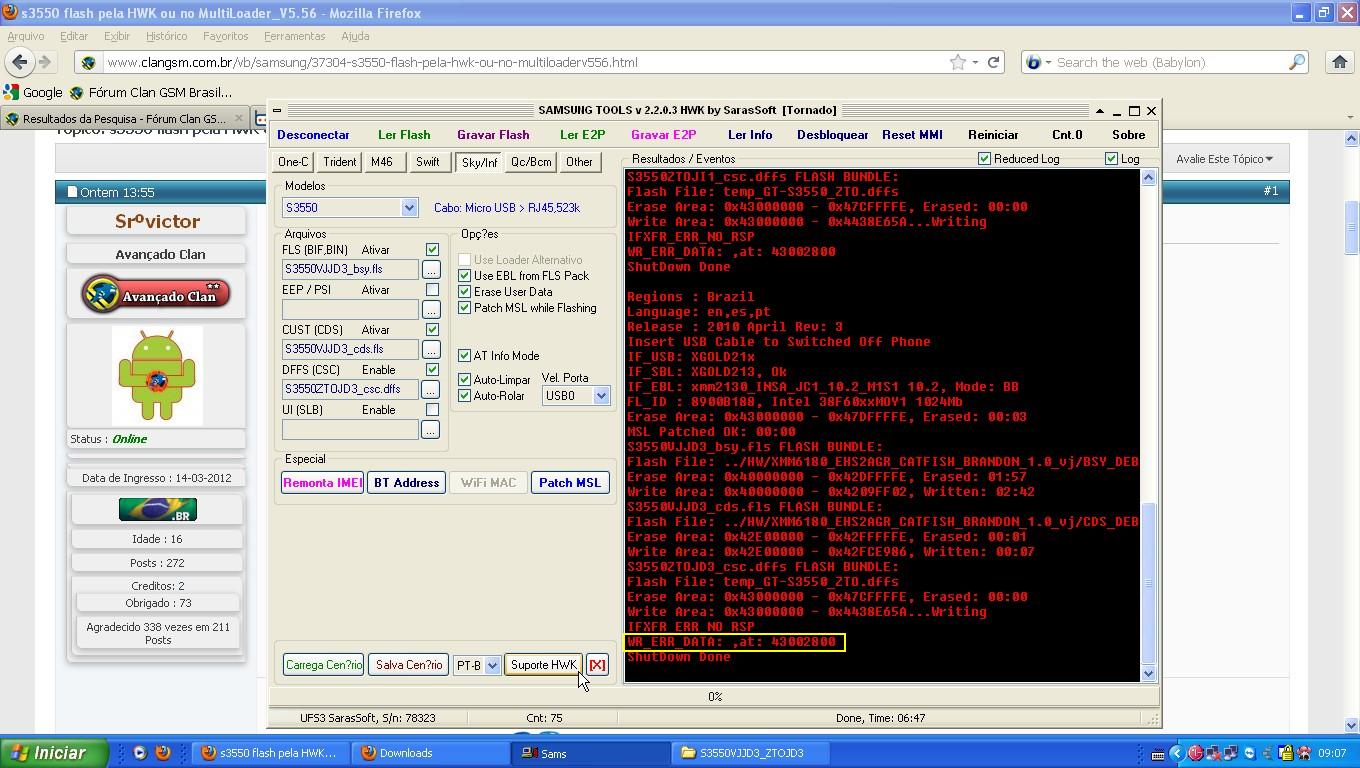
Task: Click Android avatar image of Srºvictor
Action: click(x=157, y=376)
